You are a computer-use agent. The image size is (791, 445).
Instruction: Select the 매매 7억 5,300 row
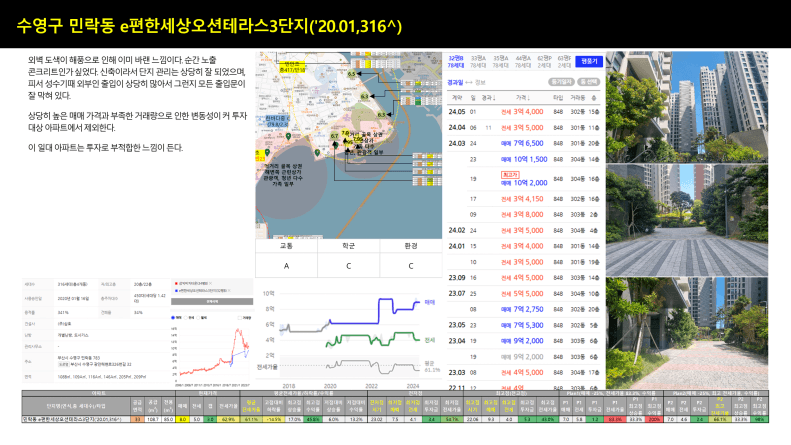coord(524,325)
